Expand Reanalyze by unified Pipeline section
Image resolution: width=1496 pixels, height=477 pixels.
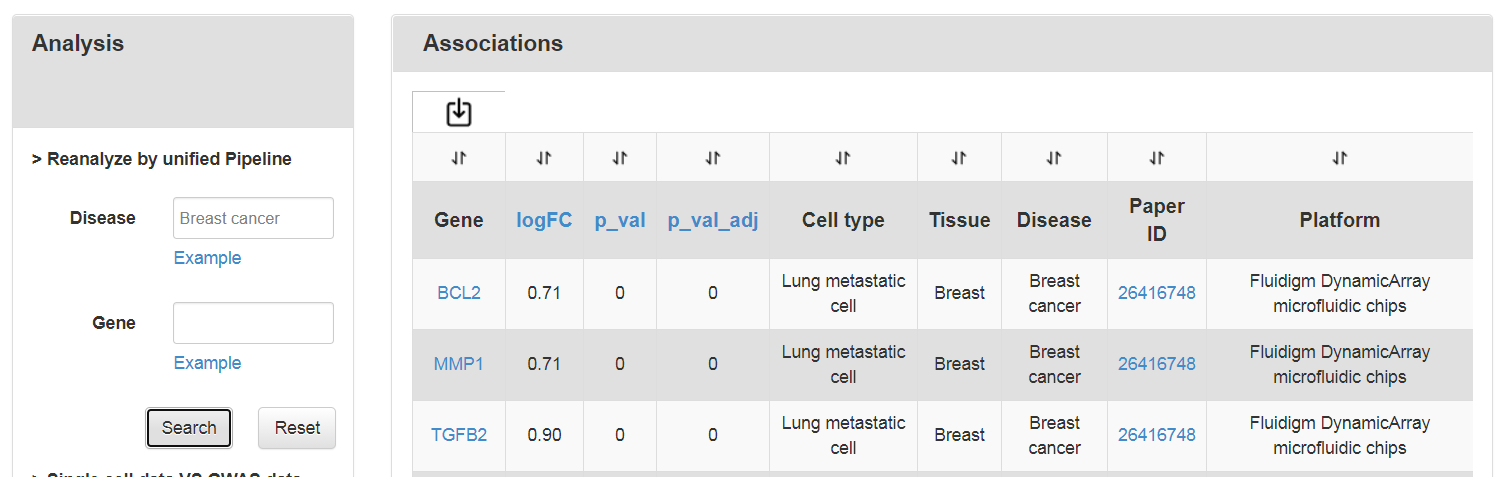(162, 159)
